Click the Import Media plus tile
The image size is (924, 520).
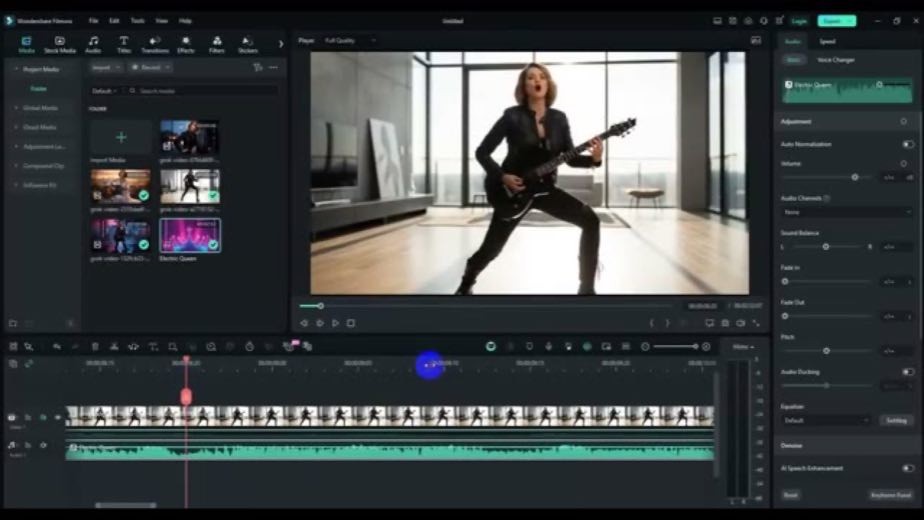click(121, 137)
